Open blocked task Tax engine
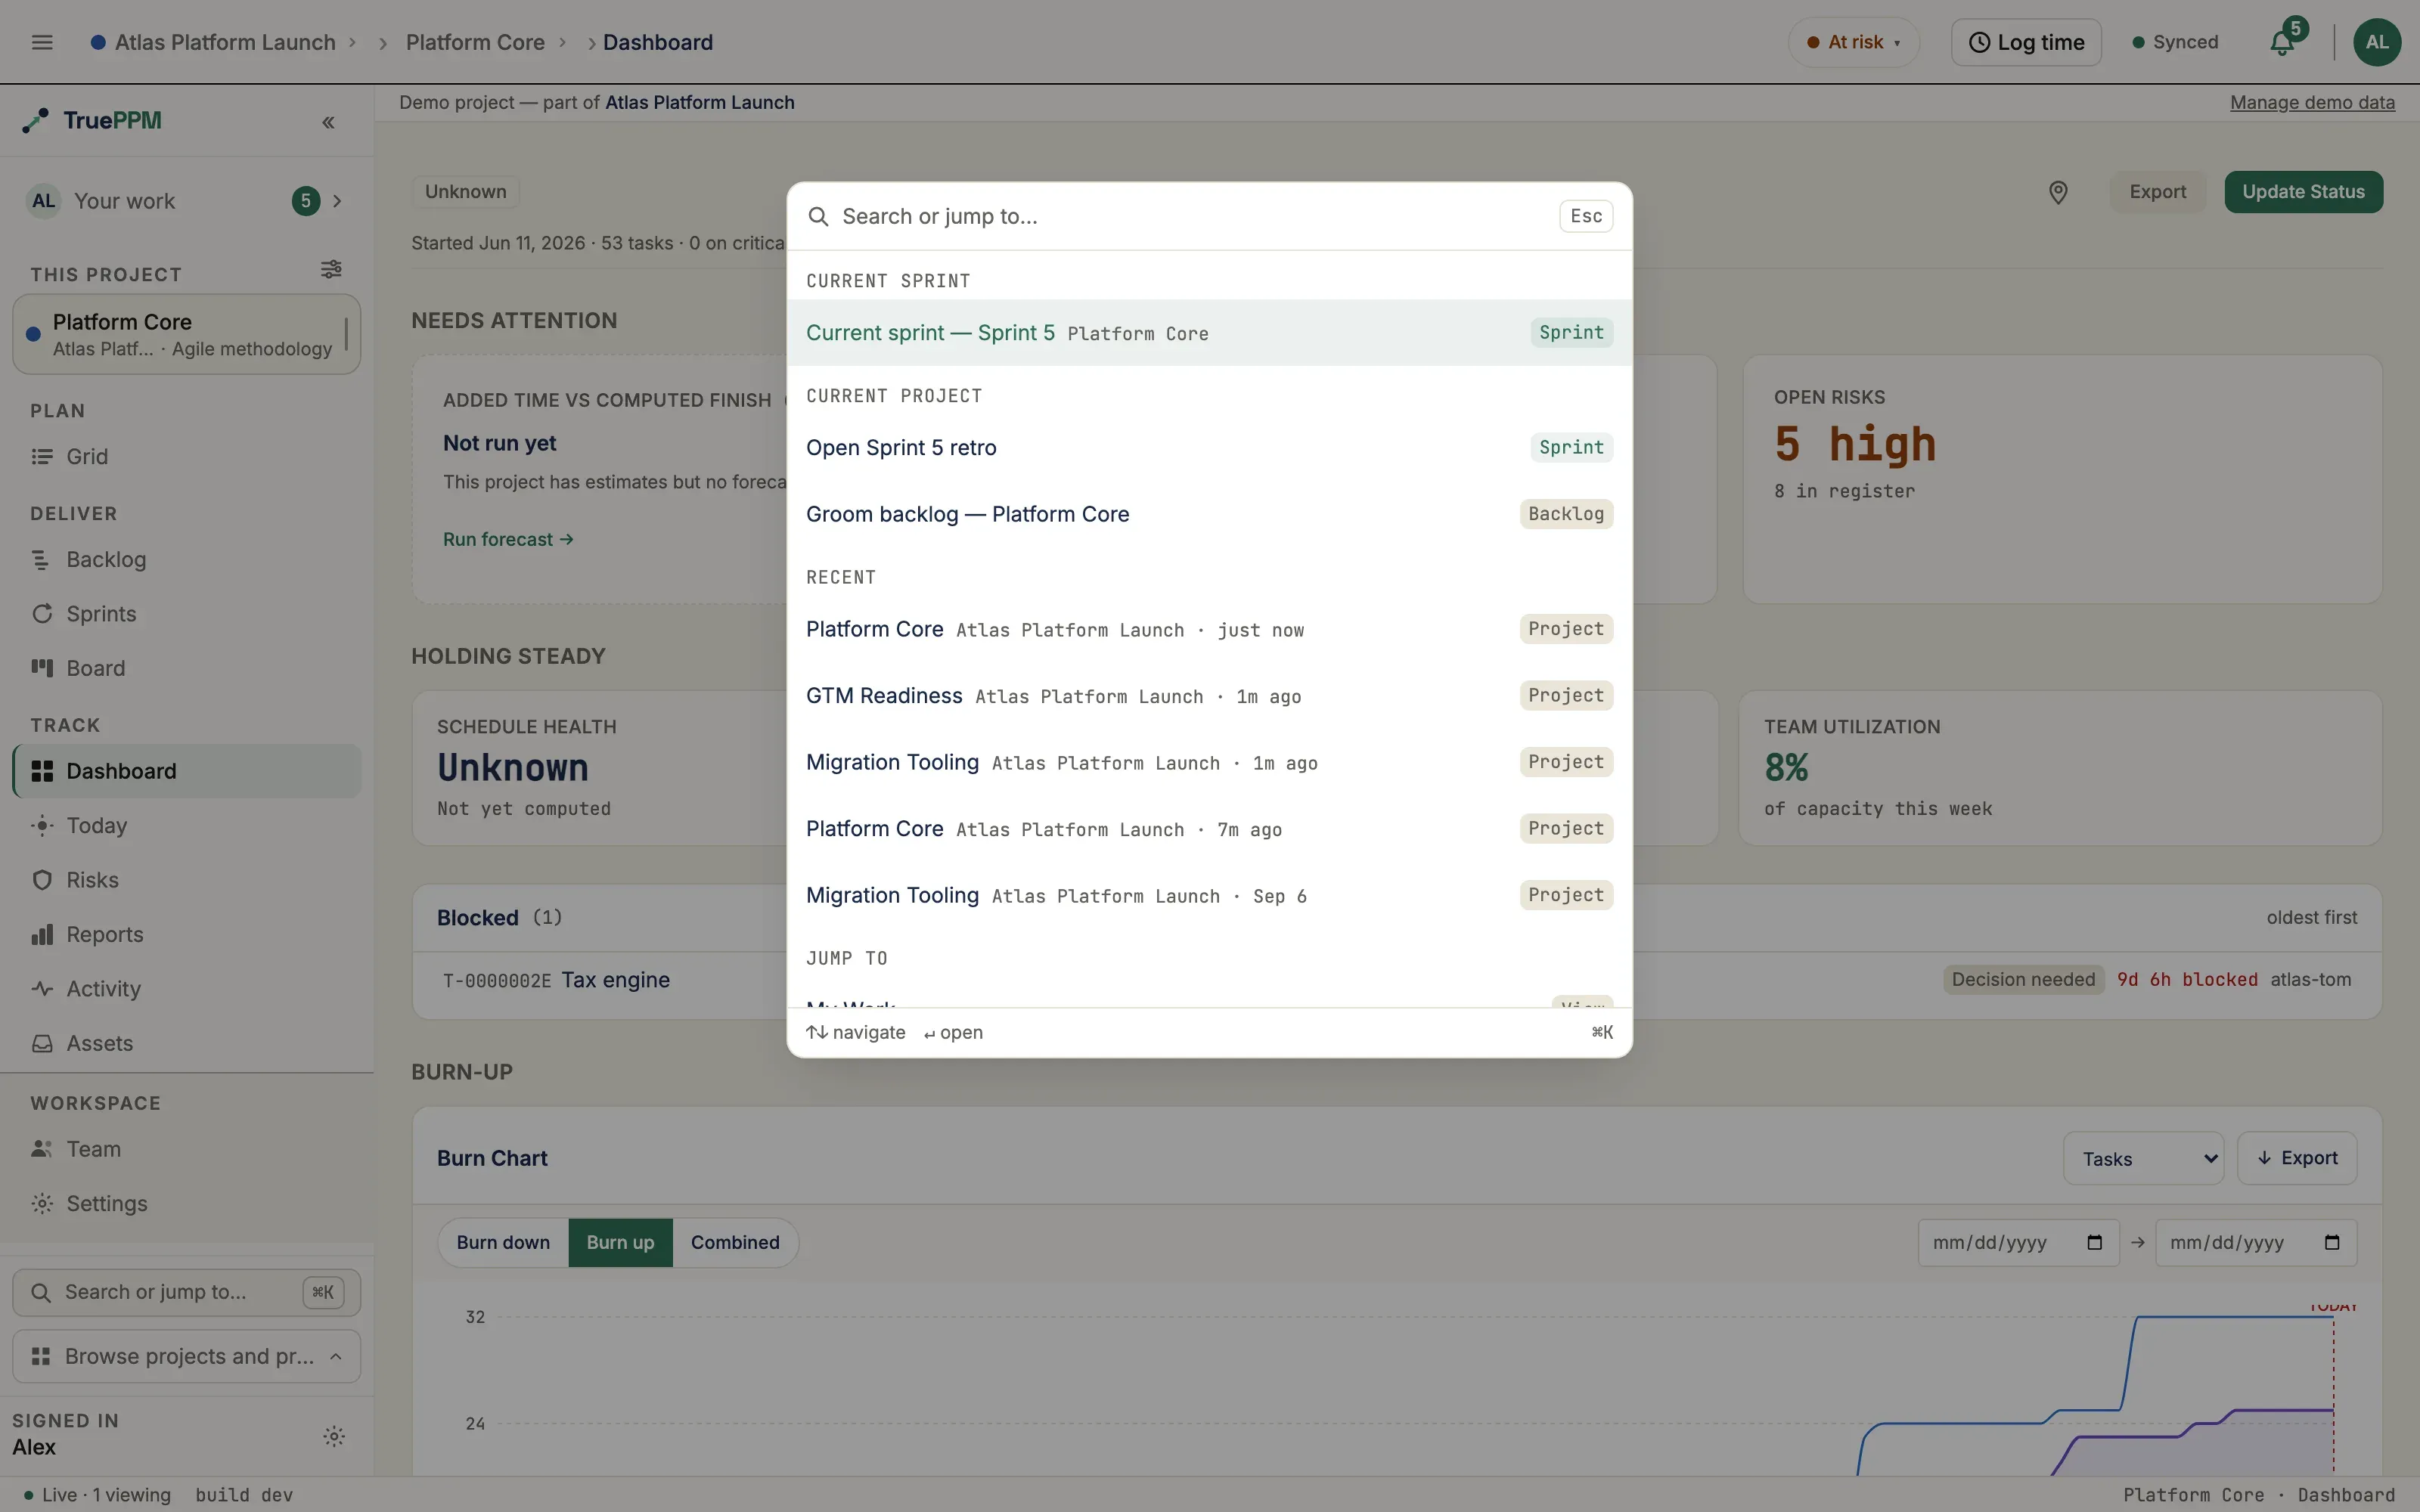 [x=615, y=981]
